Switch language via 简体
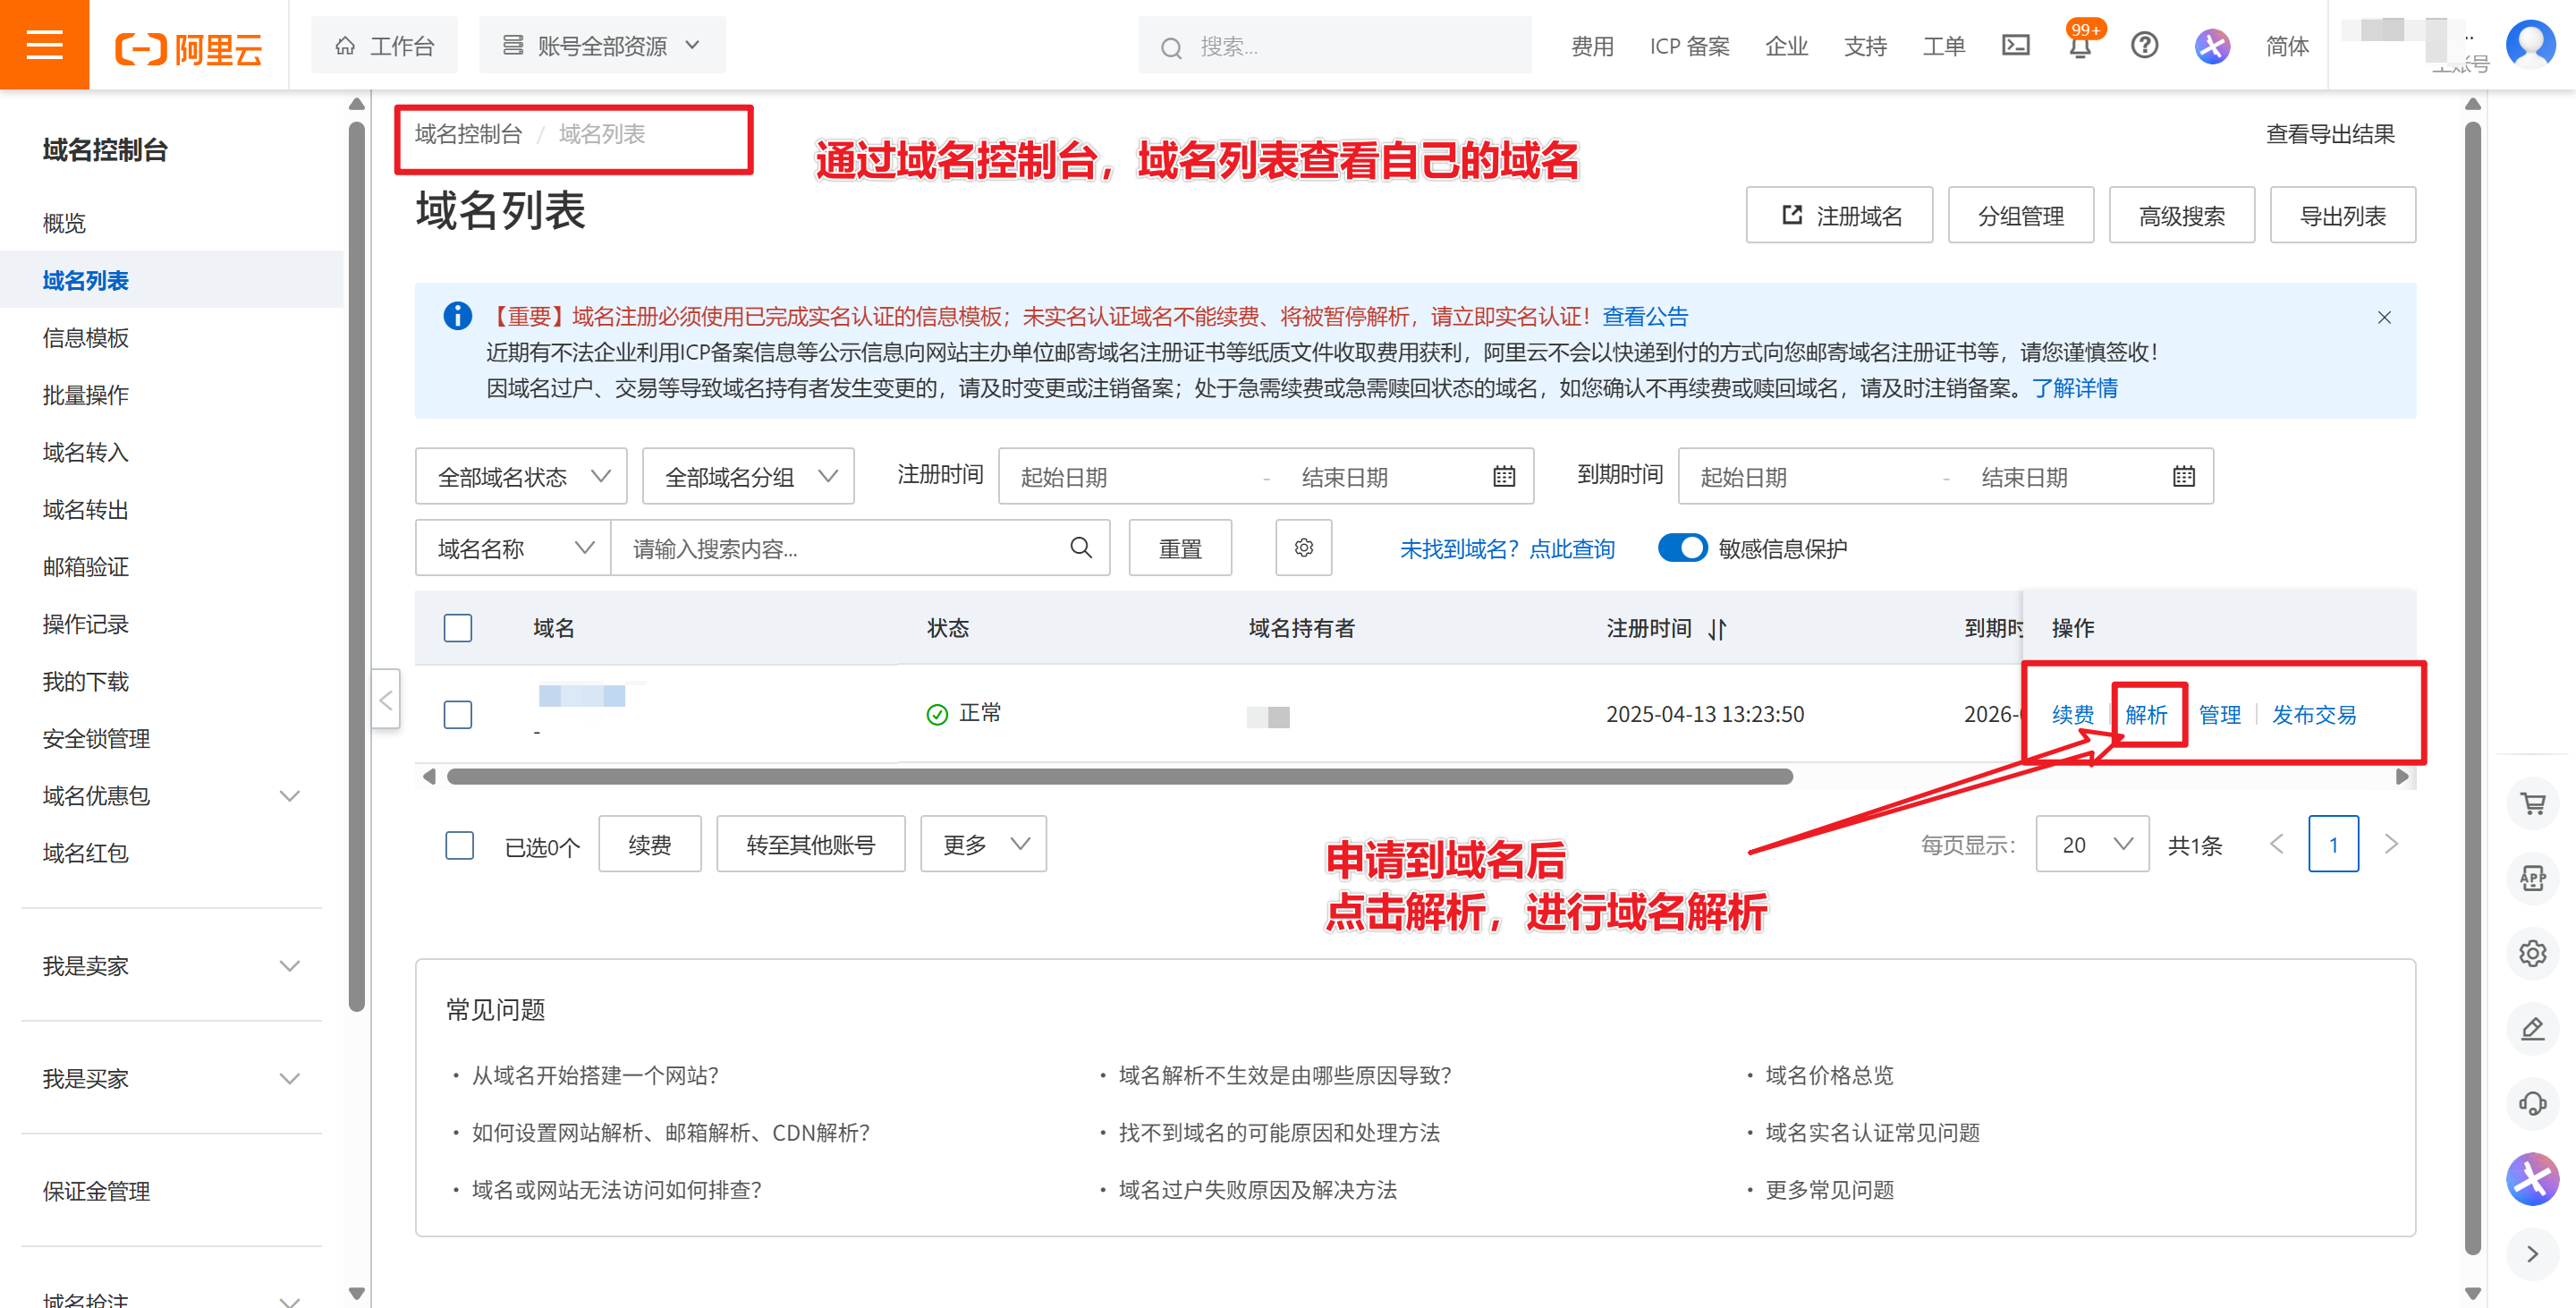Viewport: 2576px width, 1308px height. click(x=2287, y=46)
